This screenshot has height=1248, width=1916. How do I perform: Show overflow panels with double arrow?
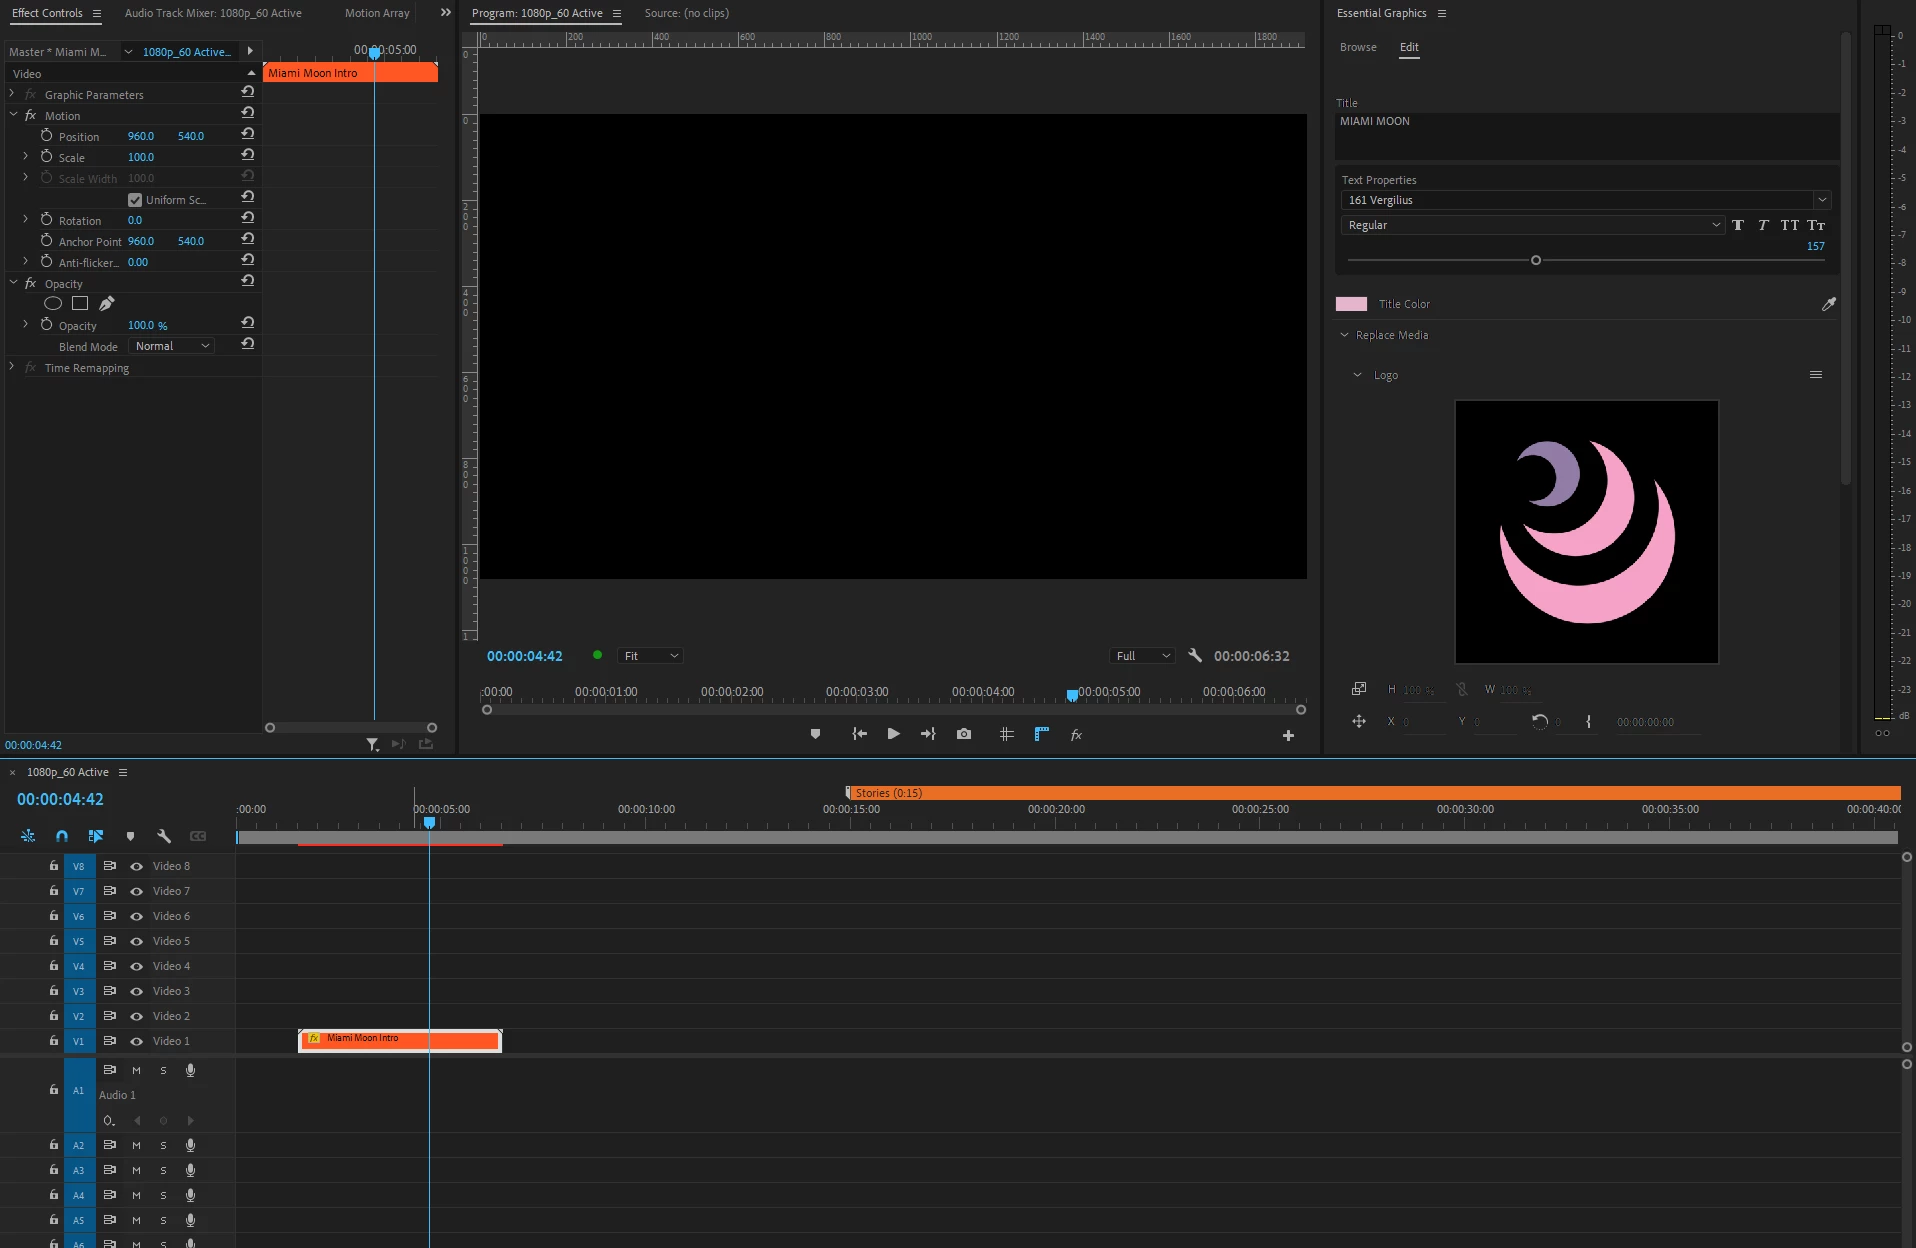[x=446, y=13]
